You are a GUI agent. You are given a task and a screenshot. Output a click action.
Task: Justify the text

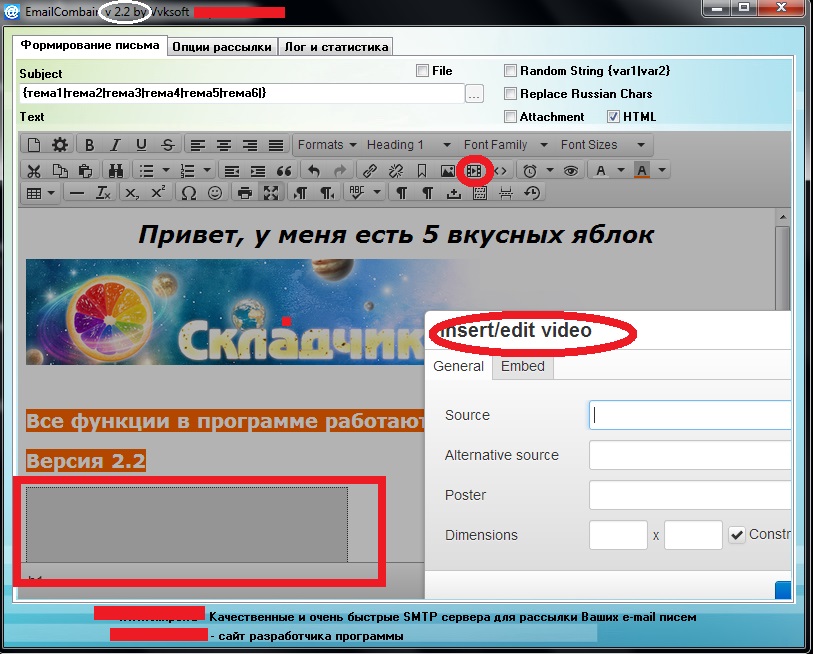tap(276, 145)
